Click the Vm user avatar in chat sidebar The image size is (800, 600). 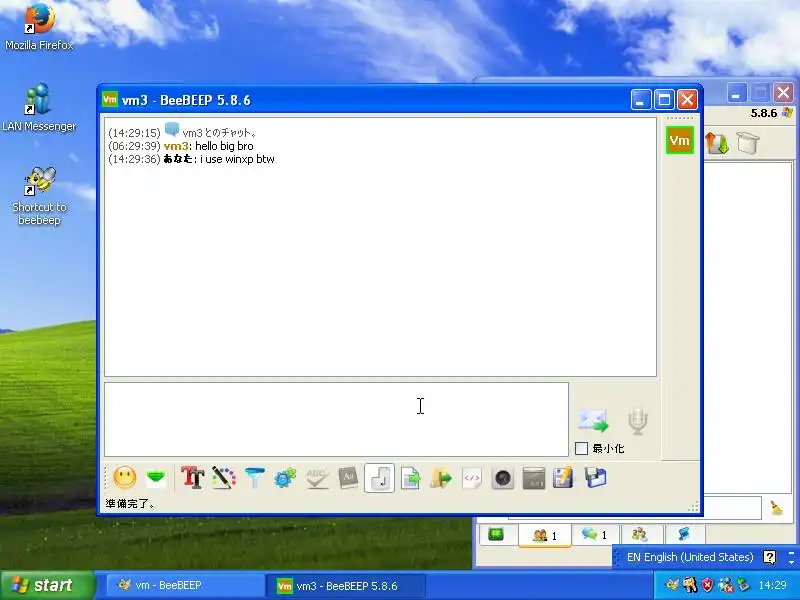pos(680,140)
